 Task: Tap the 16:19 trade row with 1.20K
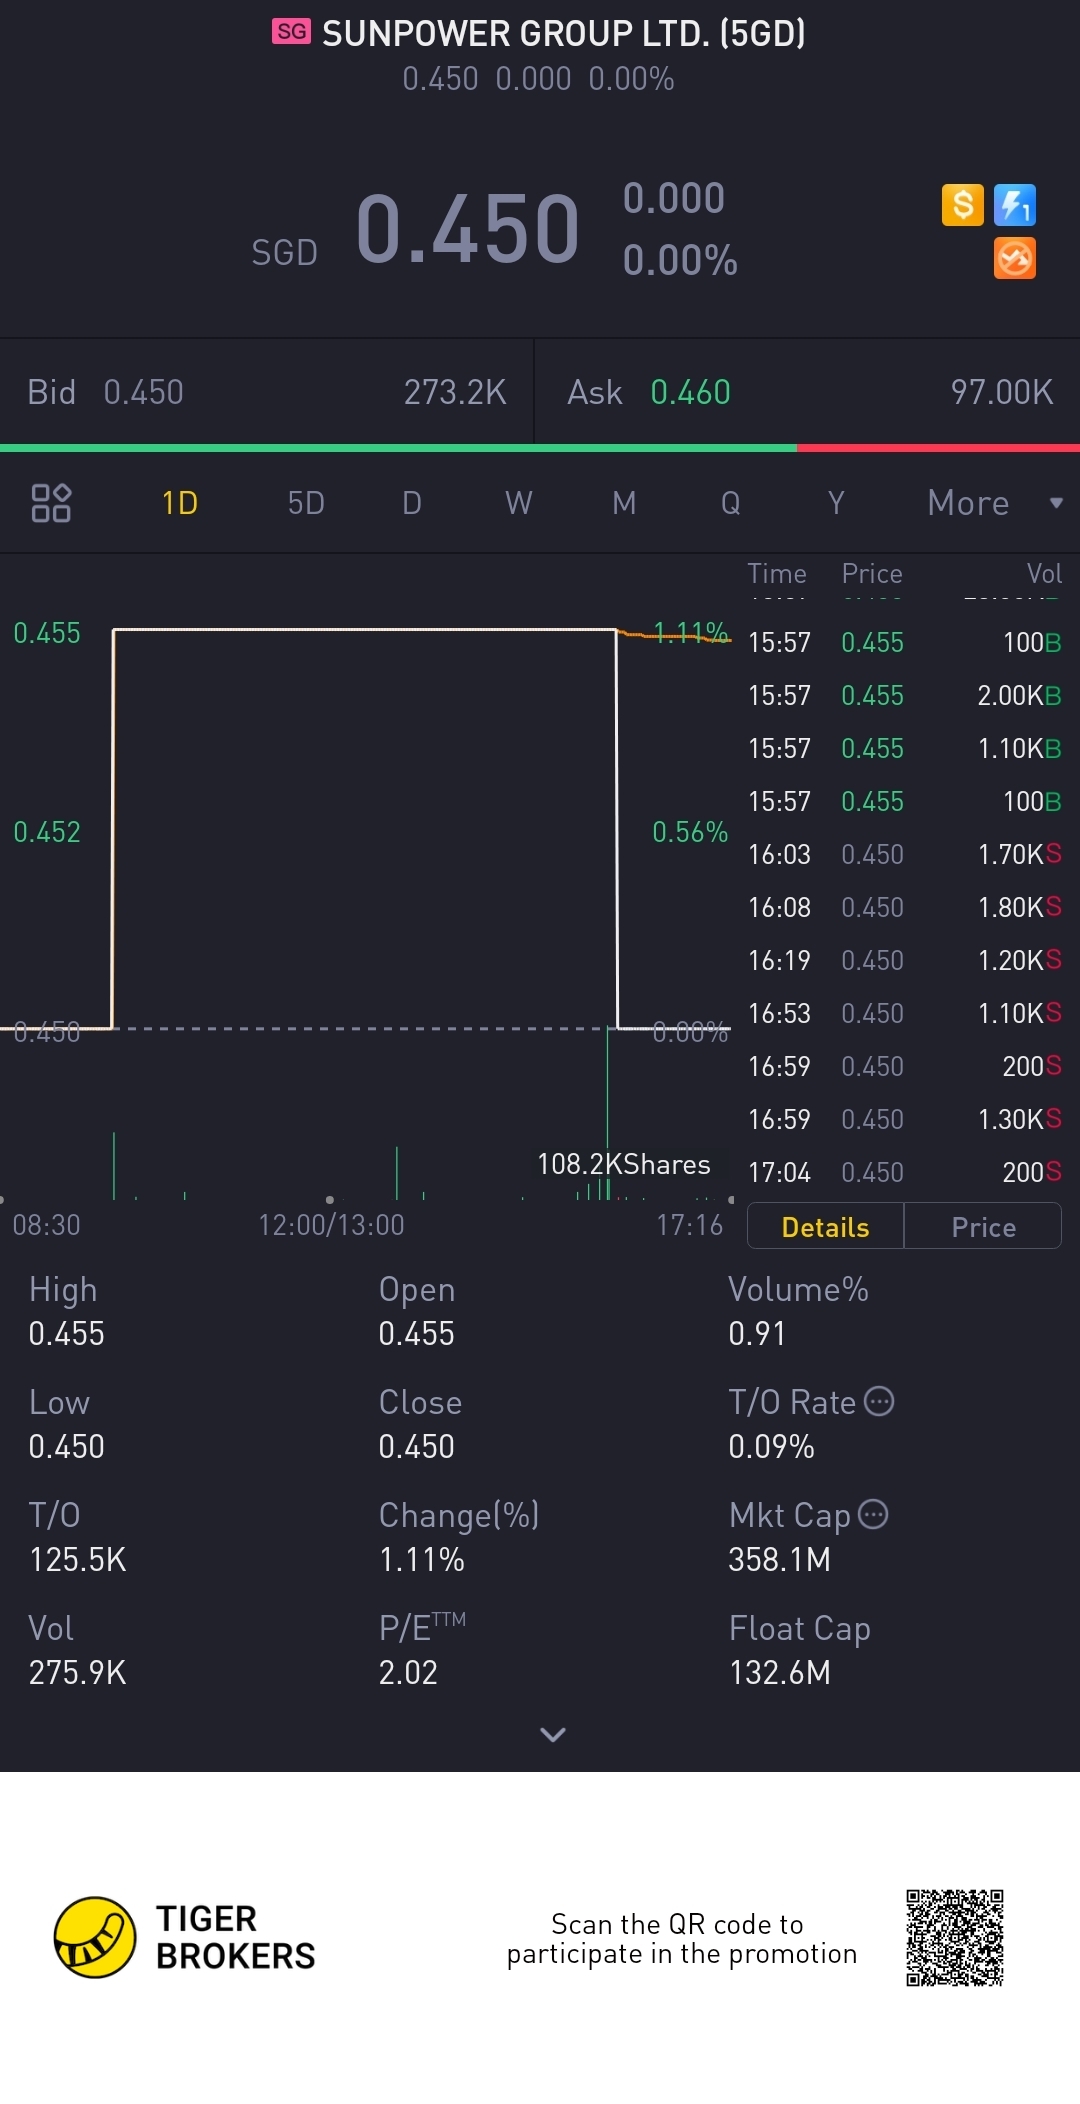point(905,960)
